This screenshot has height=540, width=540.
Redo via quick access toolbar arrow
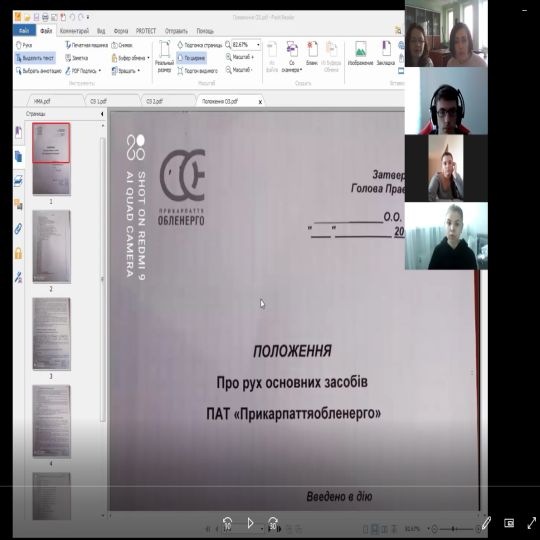(x=81, y=17)
